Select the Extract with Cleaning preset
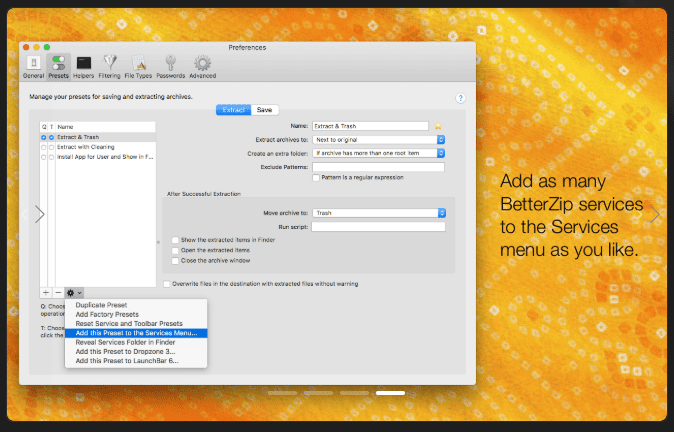Image resolution: width=674 pixels, height=432 pixels. 98,147
